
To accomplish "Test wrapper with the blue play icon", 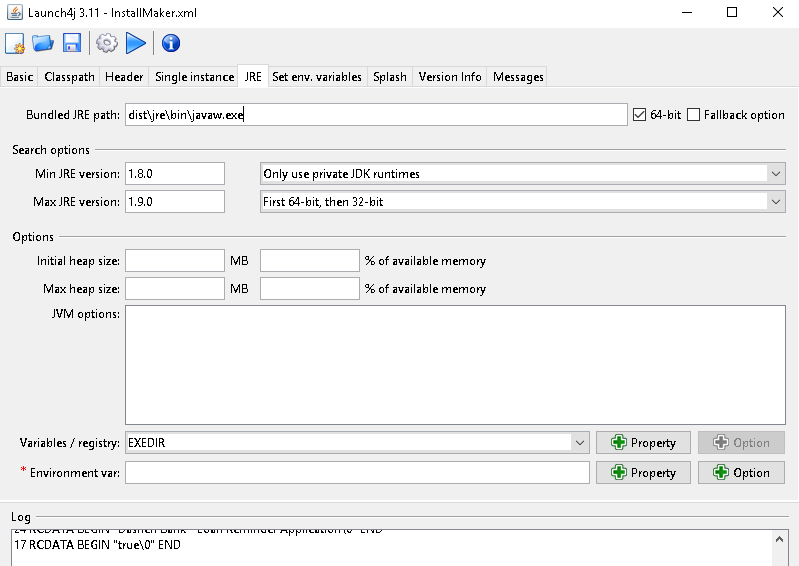I will tap(136, 43).
